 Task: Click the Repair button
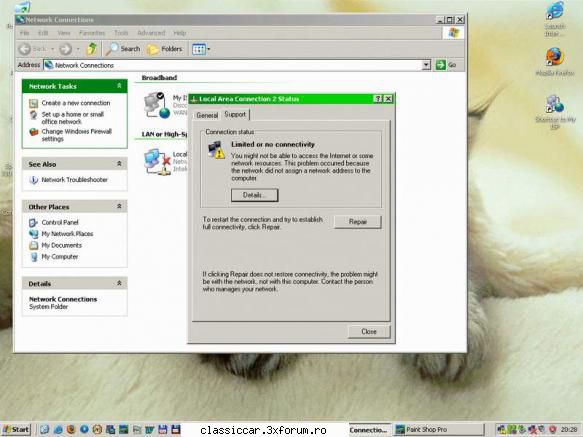point(358,222)
